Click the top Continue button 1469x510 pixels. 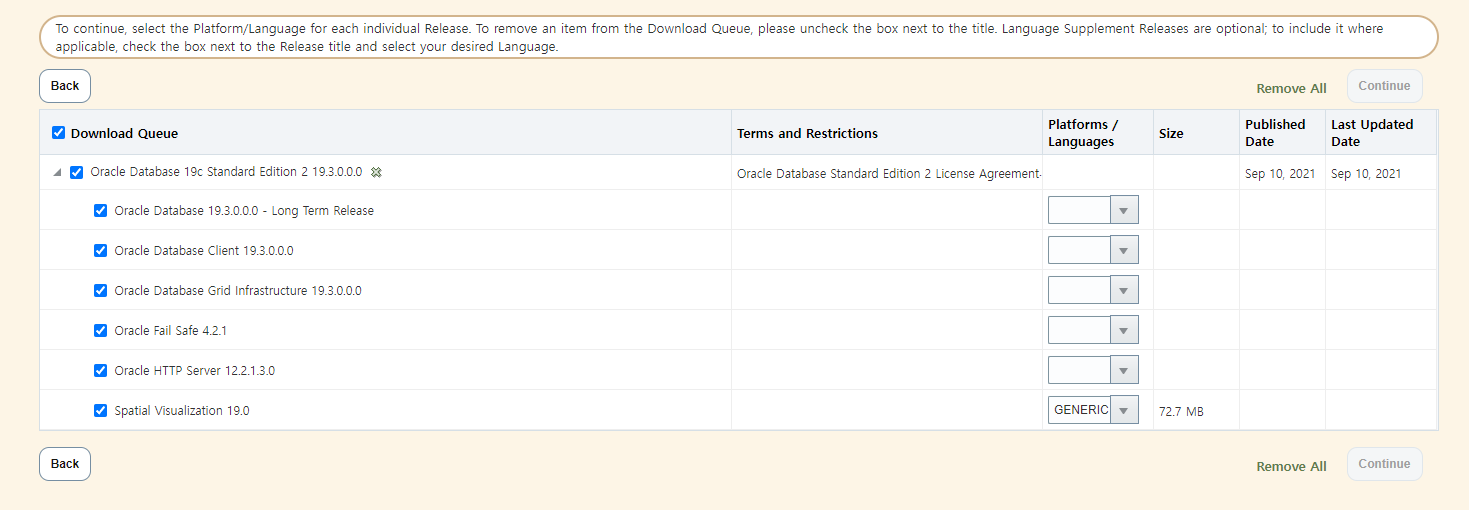pyautogui.click(x=1384, y=86)
